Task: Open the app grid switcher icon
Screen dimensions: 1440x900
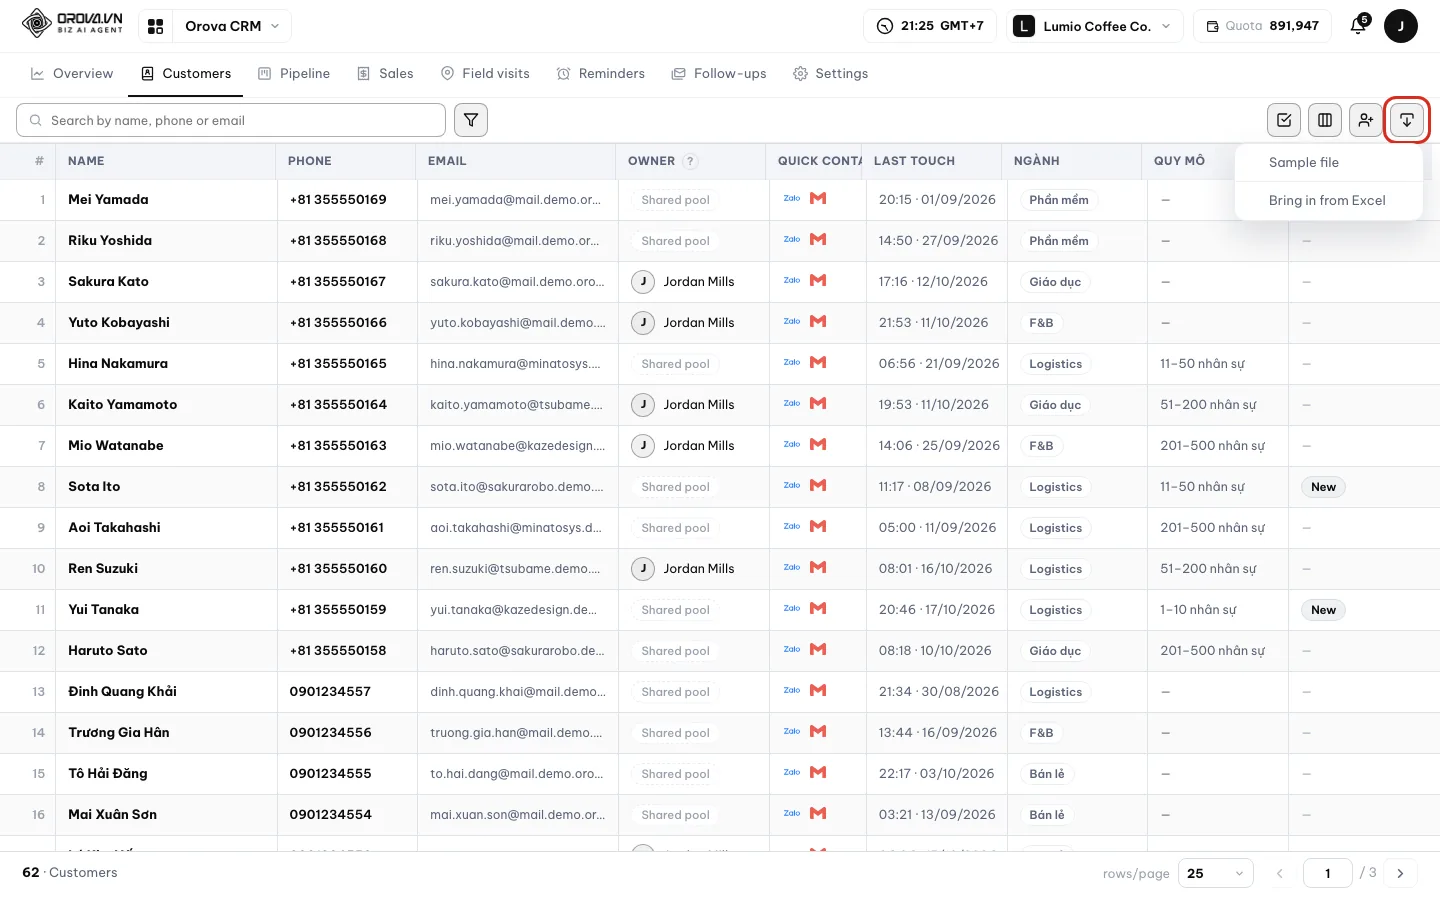Action: [x=155, y=26]
